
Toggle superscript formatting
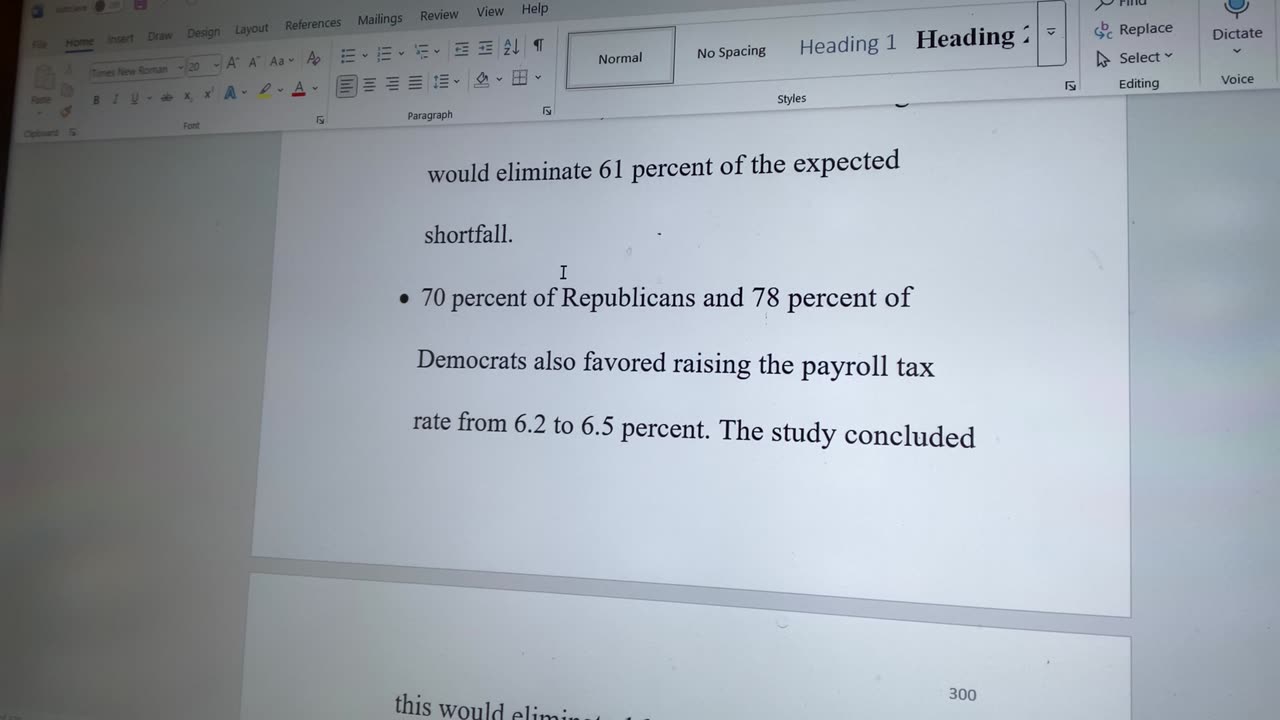pyautogui.click(x=208, y=95)
